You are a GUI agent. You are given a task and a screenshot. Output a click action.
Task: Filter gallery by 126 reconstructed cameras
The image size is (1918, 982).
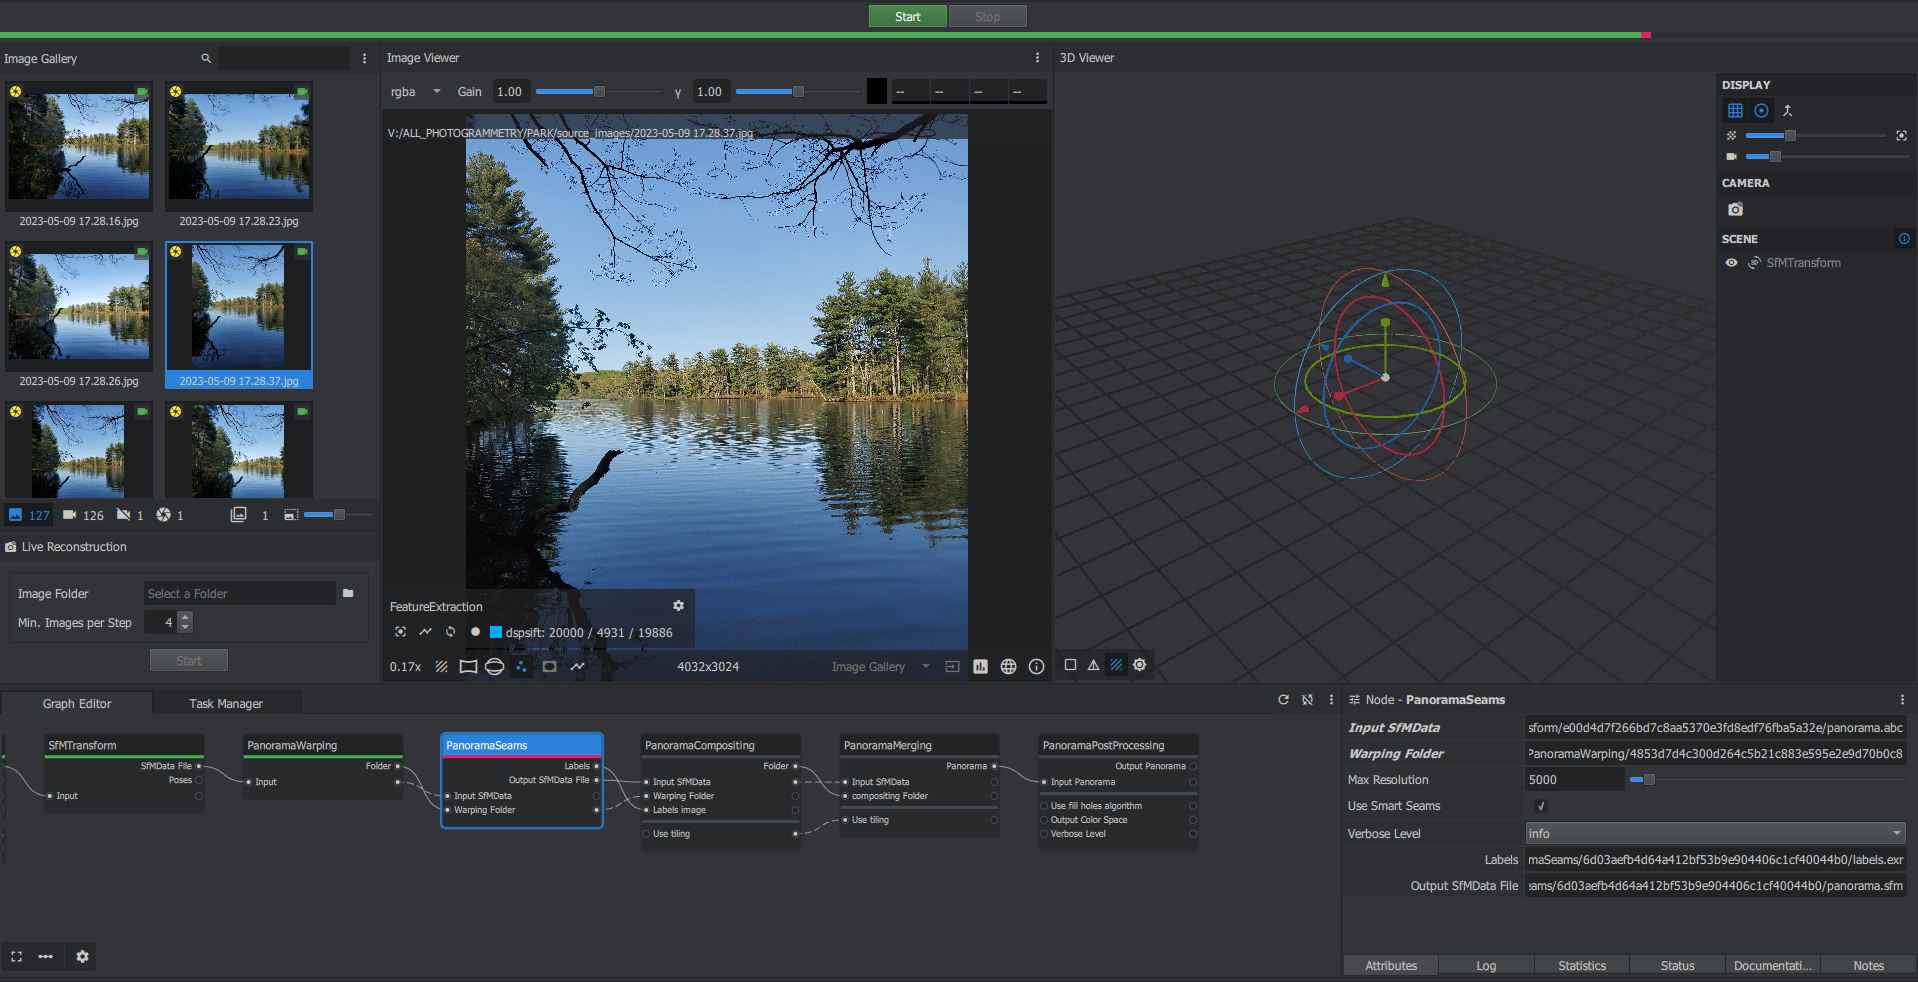83,515
